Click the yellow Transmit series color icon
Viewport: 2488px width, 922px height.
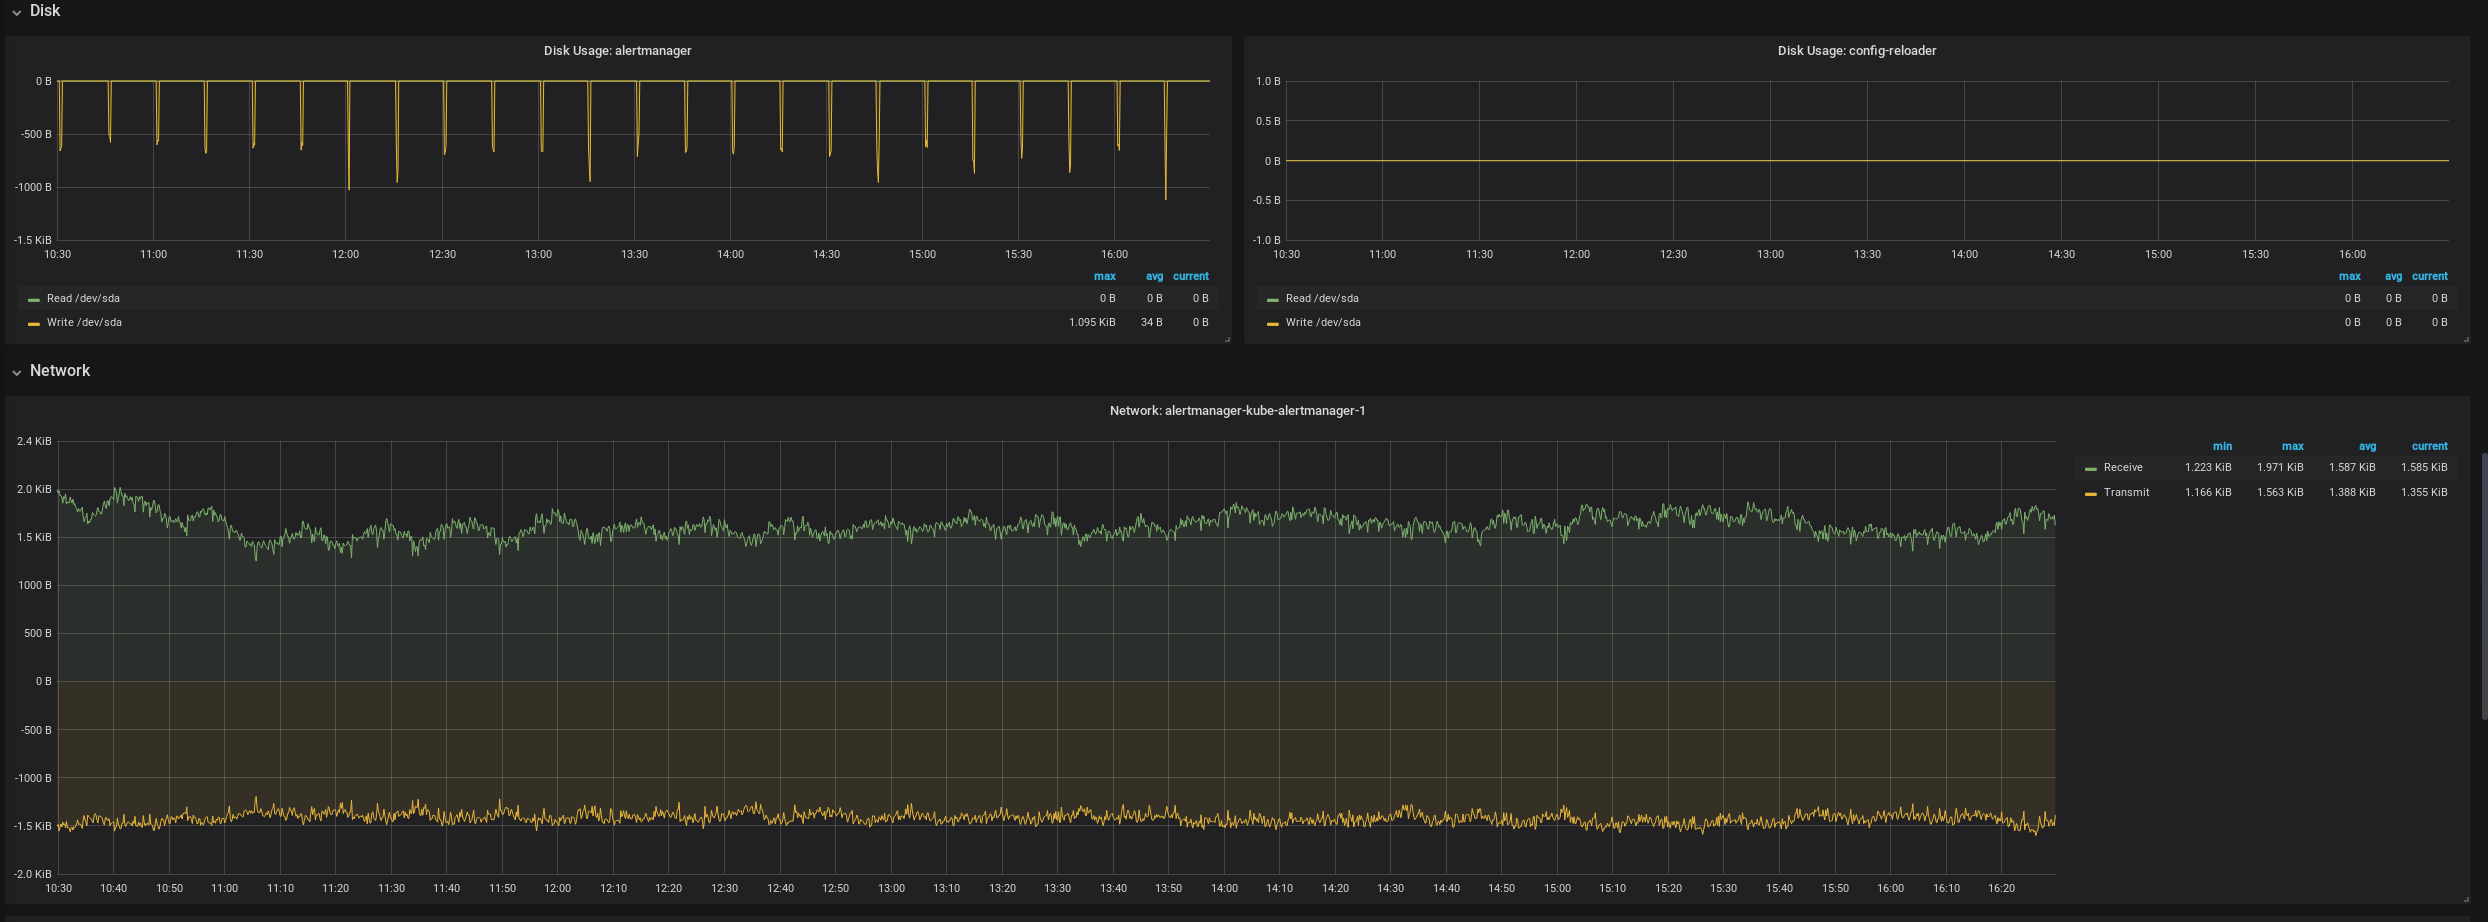click(x=2090, y=494)
